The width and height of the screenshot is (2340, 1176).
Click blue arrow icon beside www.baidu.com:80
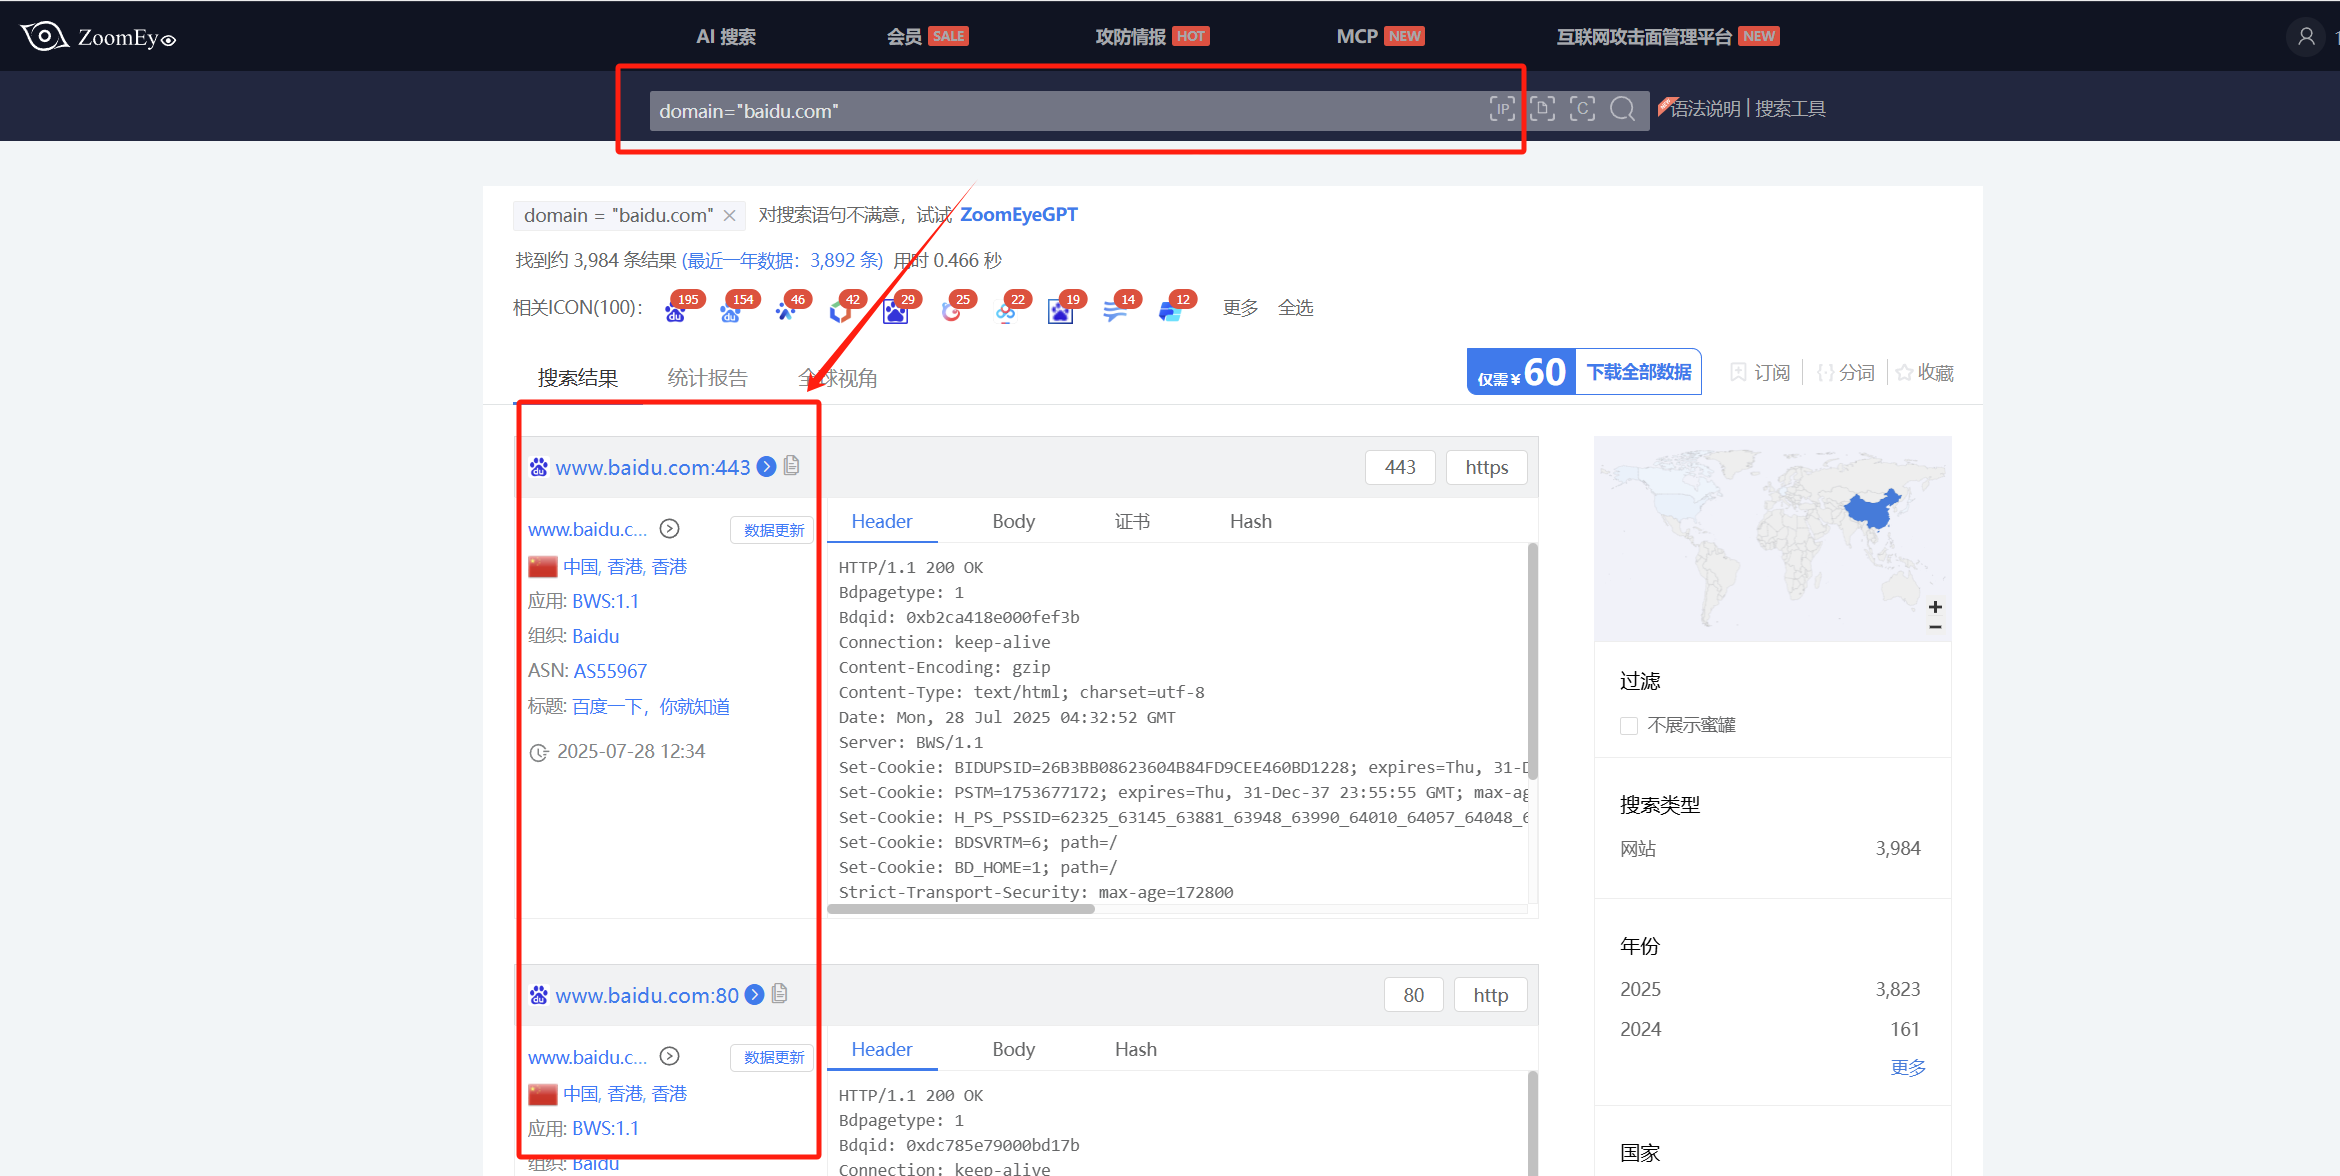(755, 995)
